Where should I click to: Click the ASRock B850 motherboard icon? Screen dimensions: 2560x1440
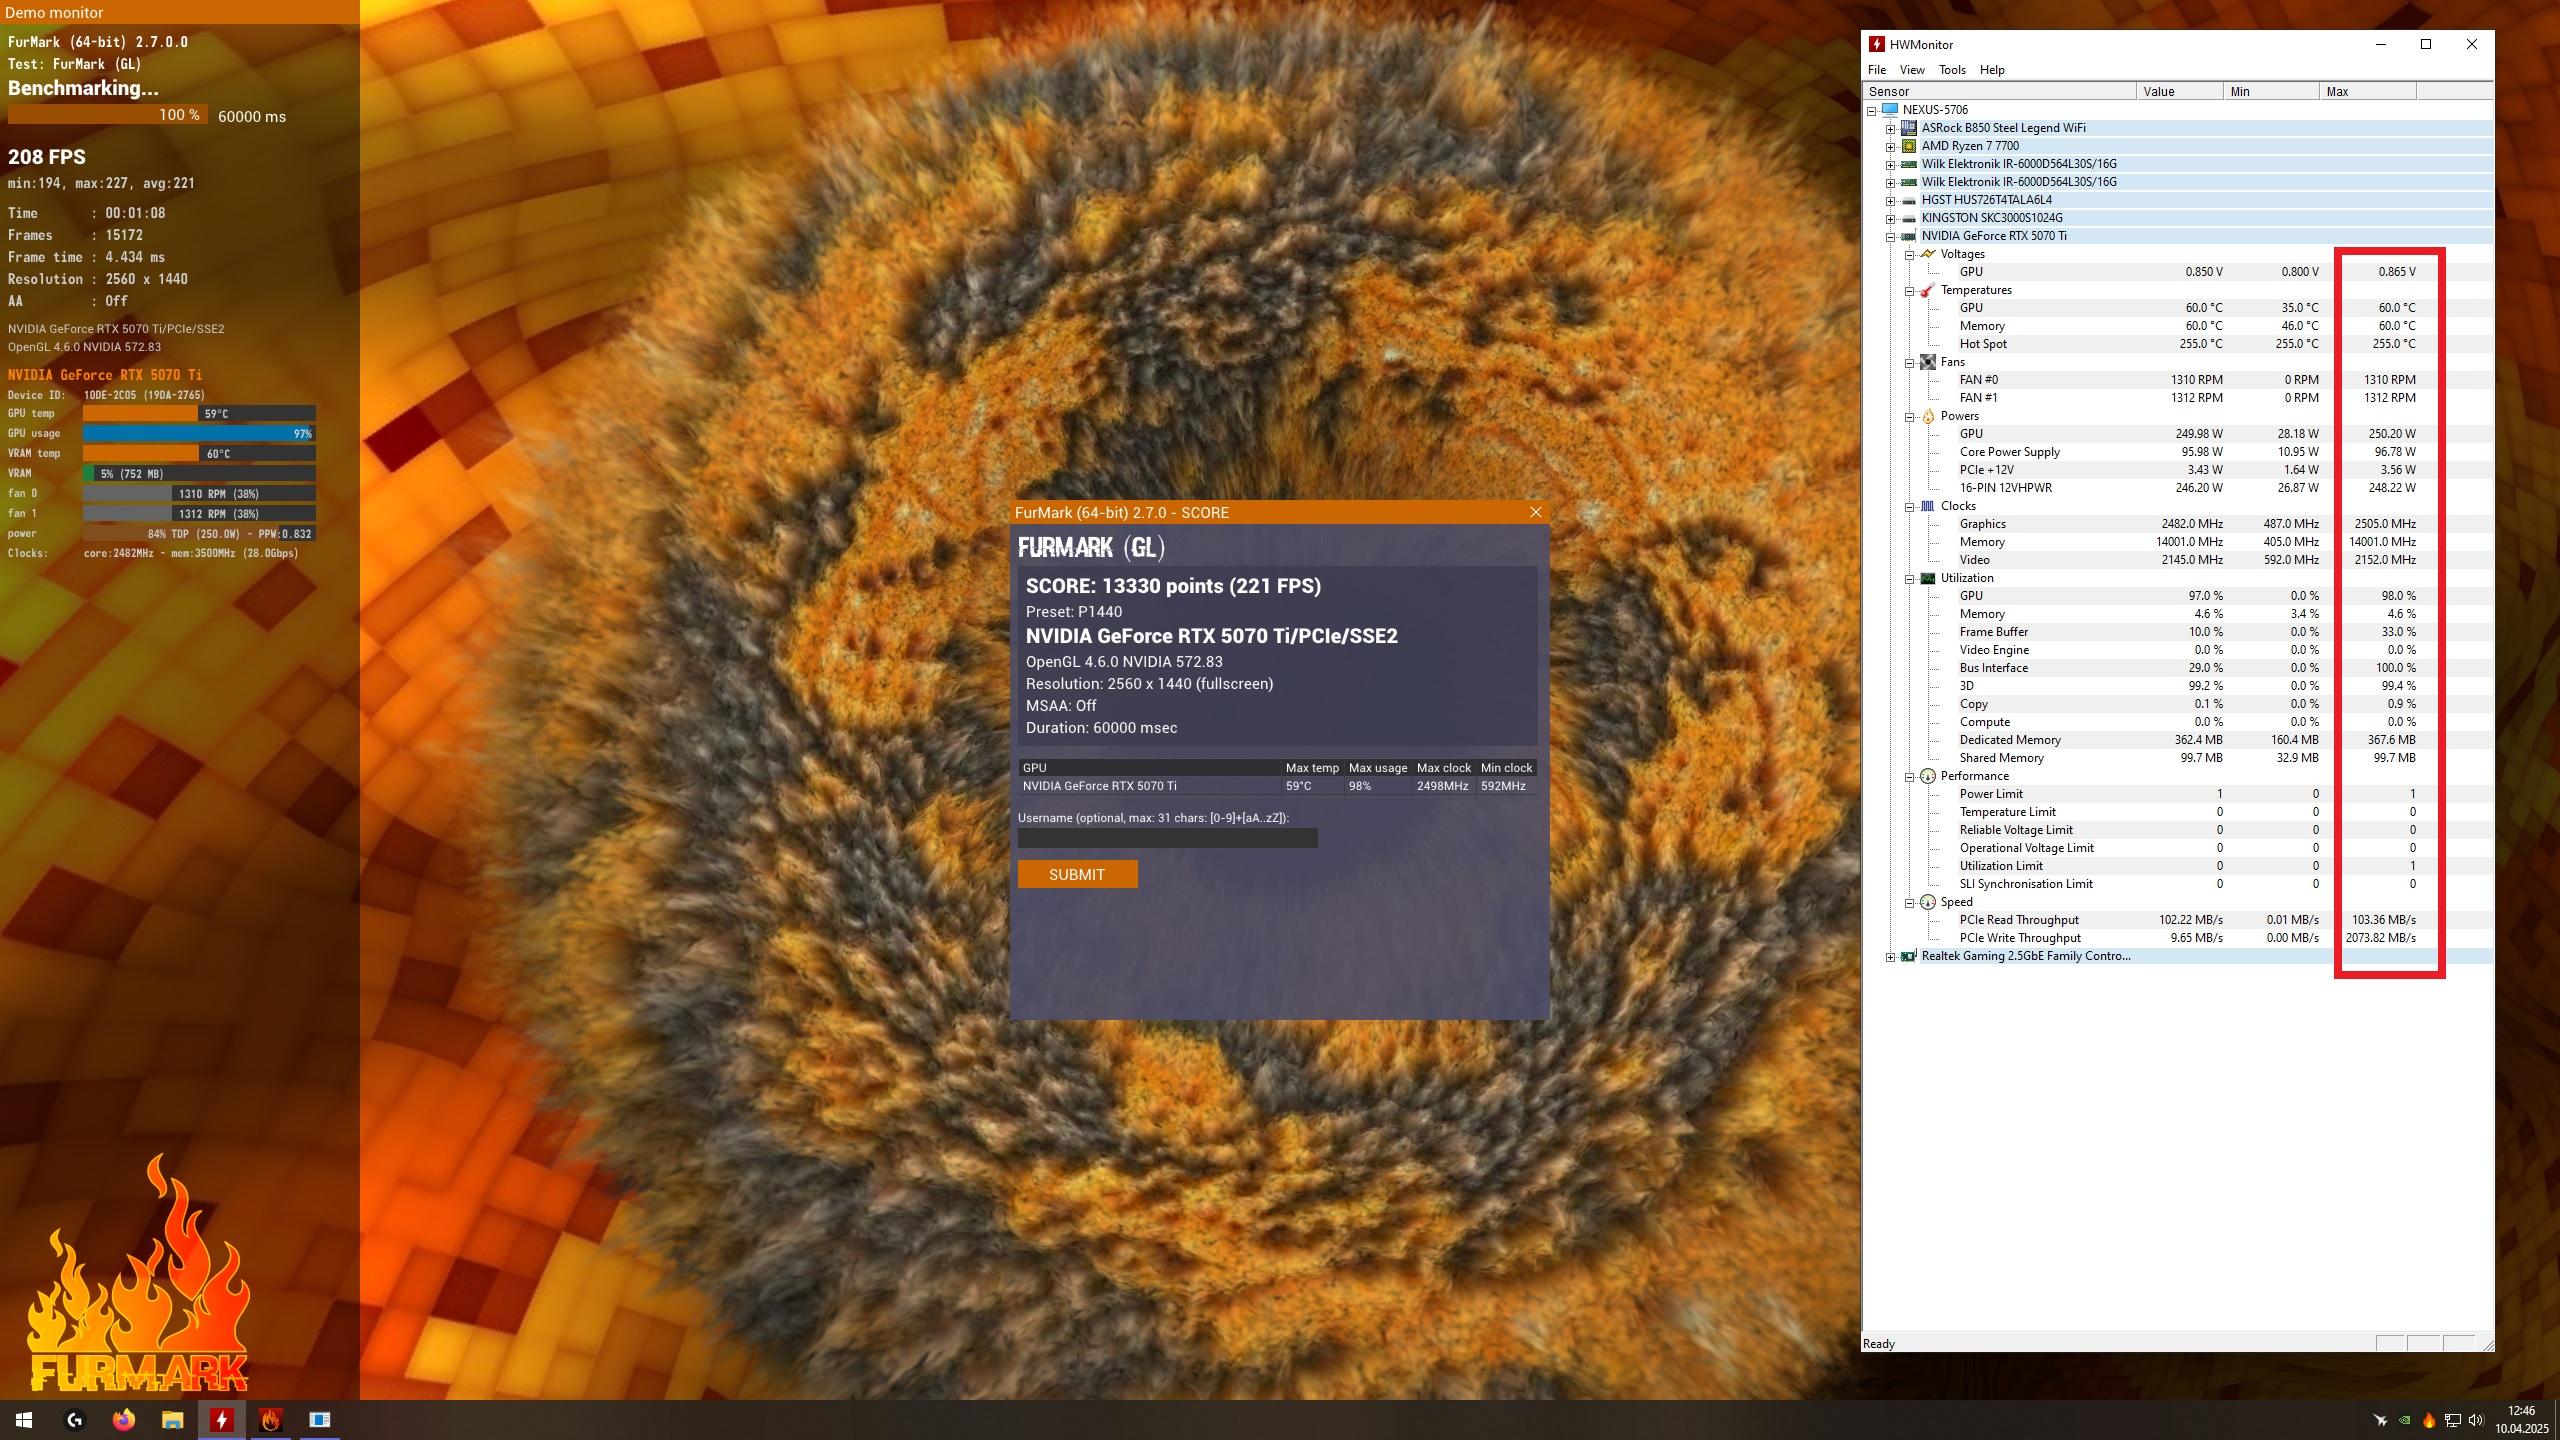[x=1908, y=128]
